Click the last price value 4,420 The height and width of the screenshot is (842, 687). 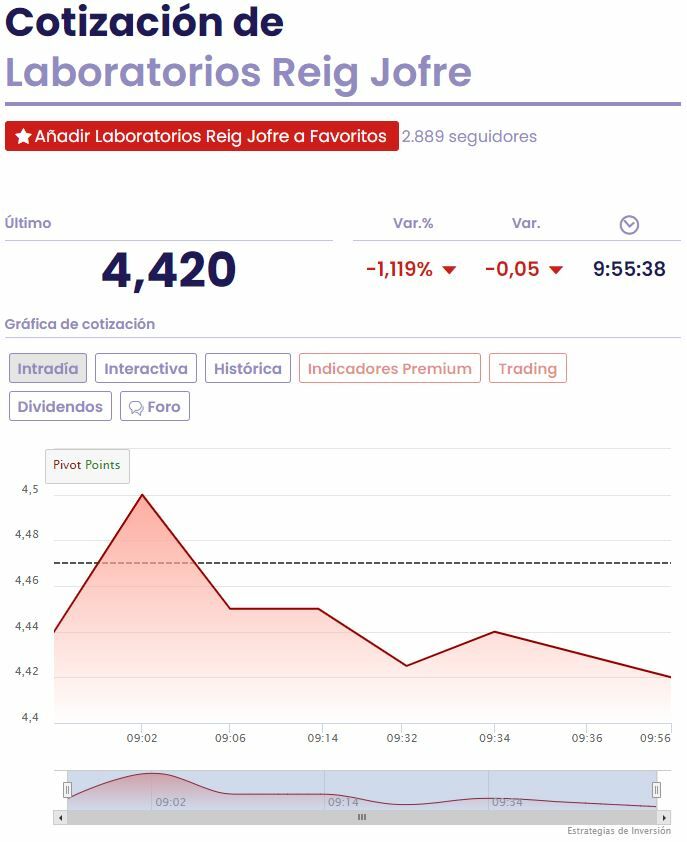tap(169, 270)
